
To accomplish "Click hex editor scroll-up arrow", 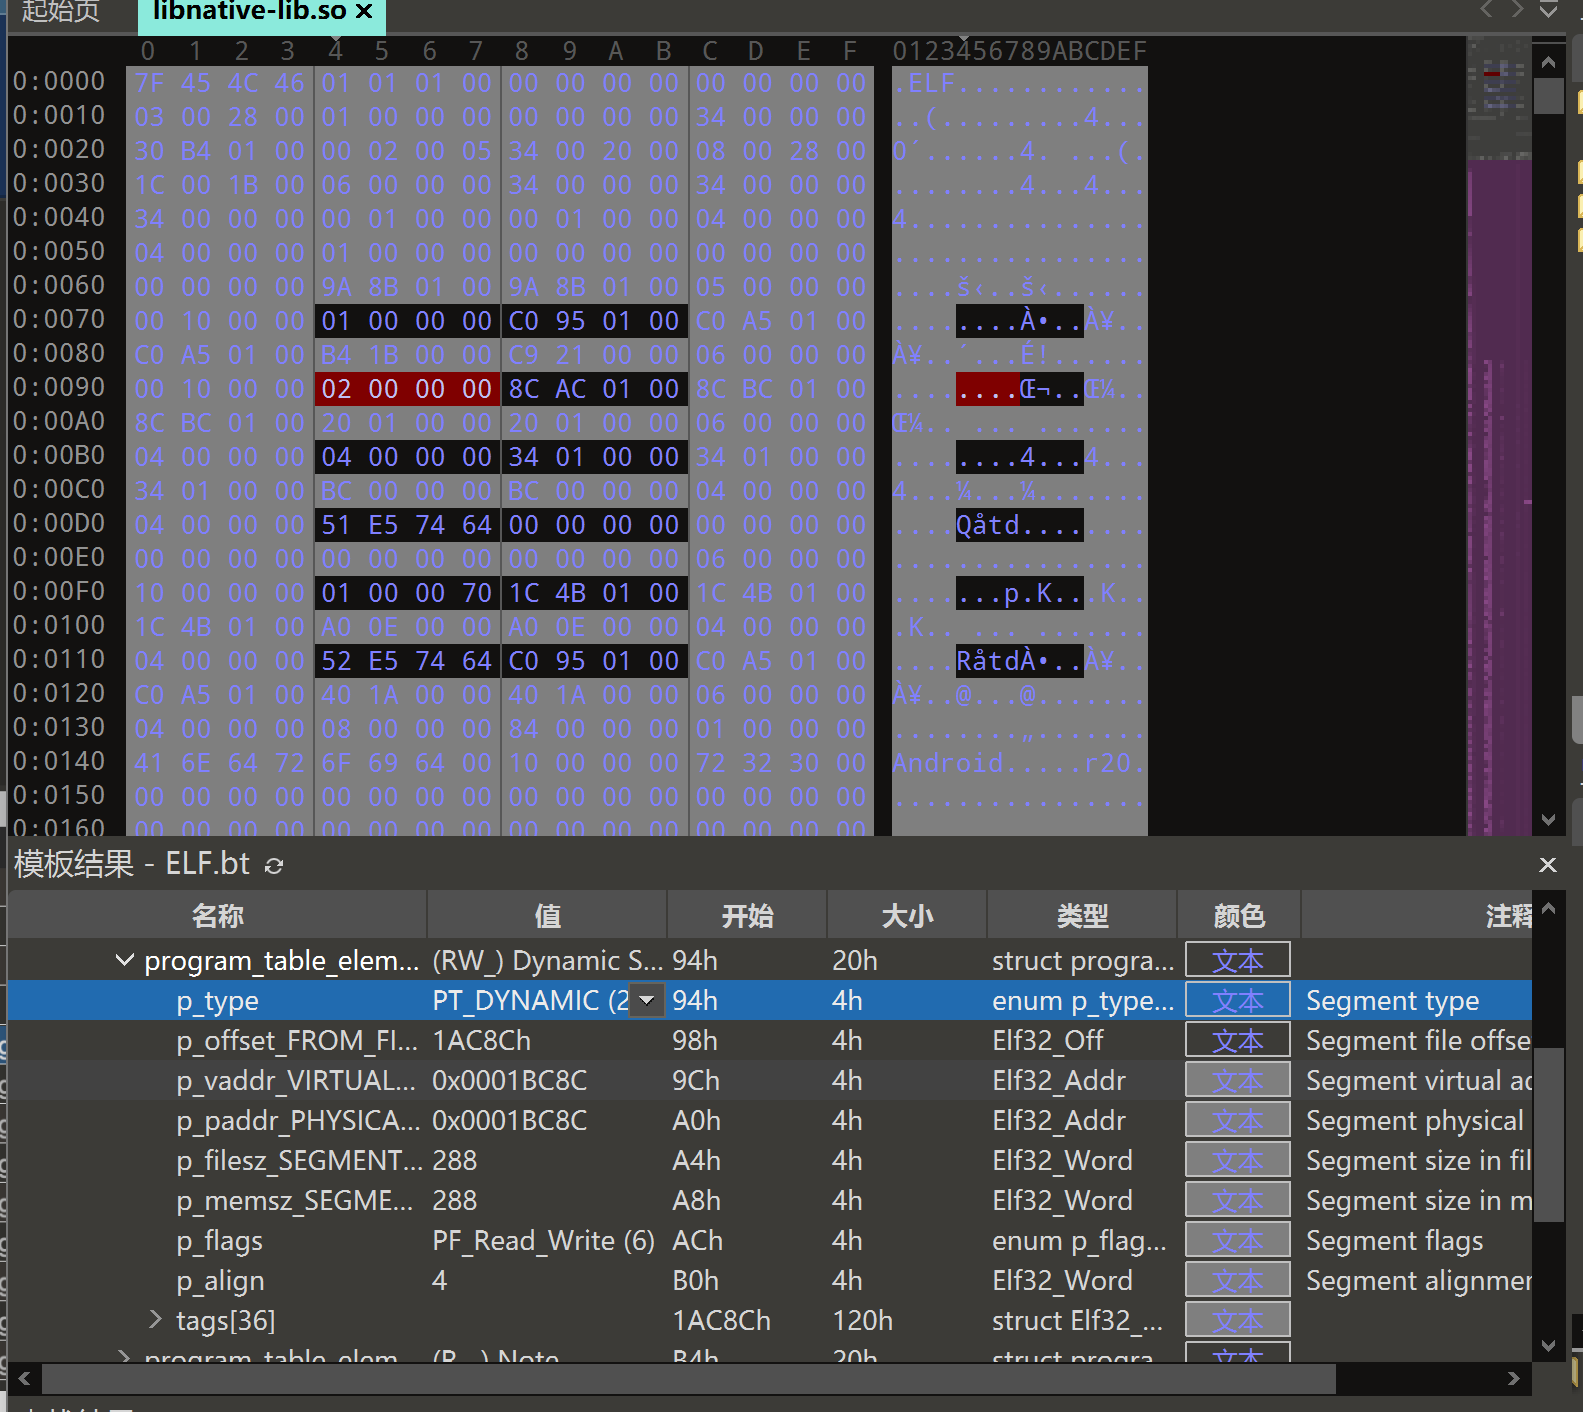I will click(x=1548, y=63).
